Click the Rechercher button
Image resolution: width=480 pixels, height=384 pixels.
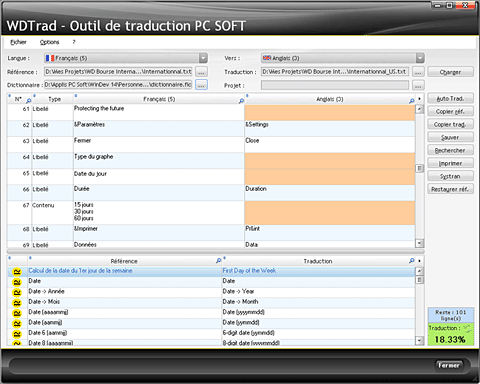coord(450,150)
